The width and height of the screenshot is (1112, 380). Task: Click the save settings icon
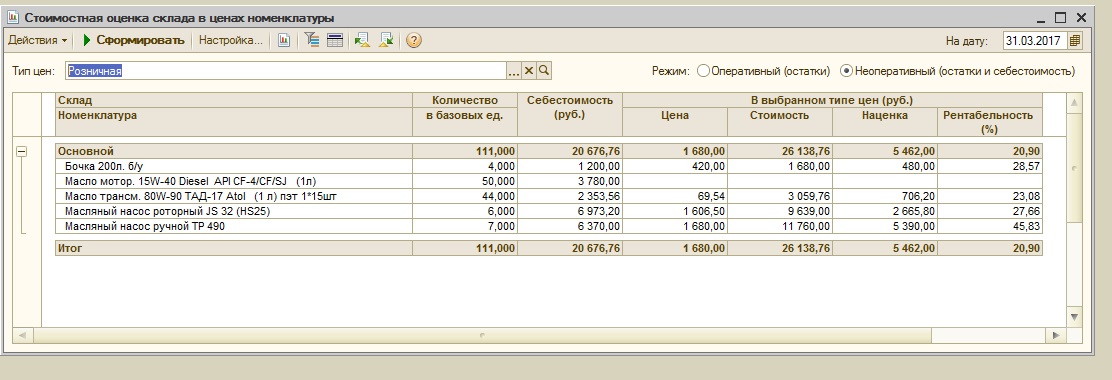[x=387, y=40]
